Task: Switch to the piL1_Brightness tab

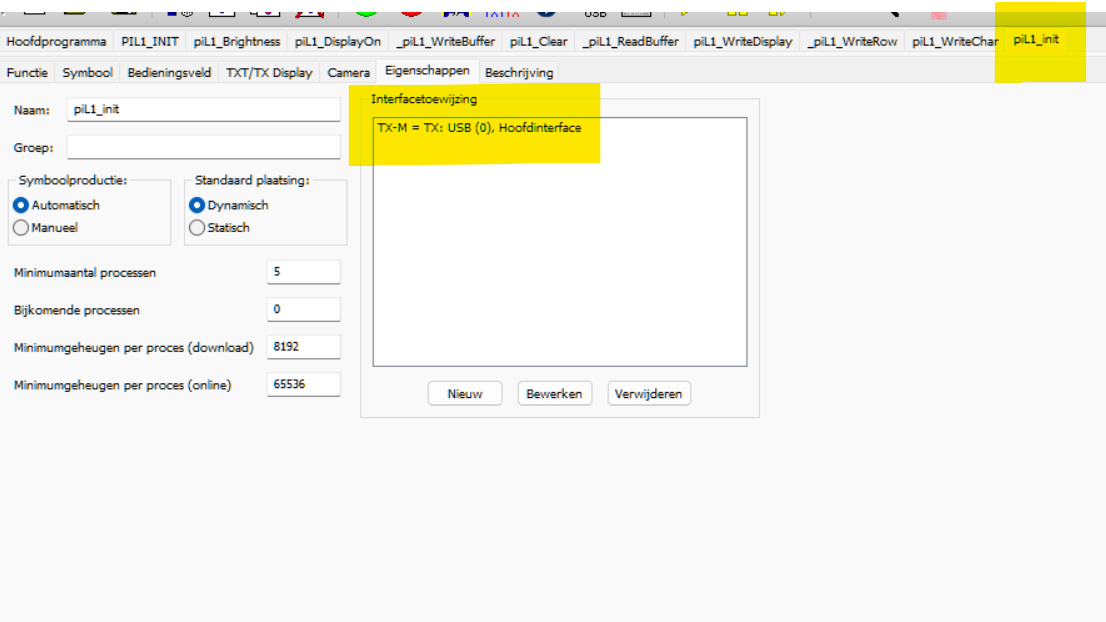Action: [x=237, y=41]
